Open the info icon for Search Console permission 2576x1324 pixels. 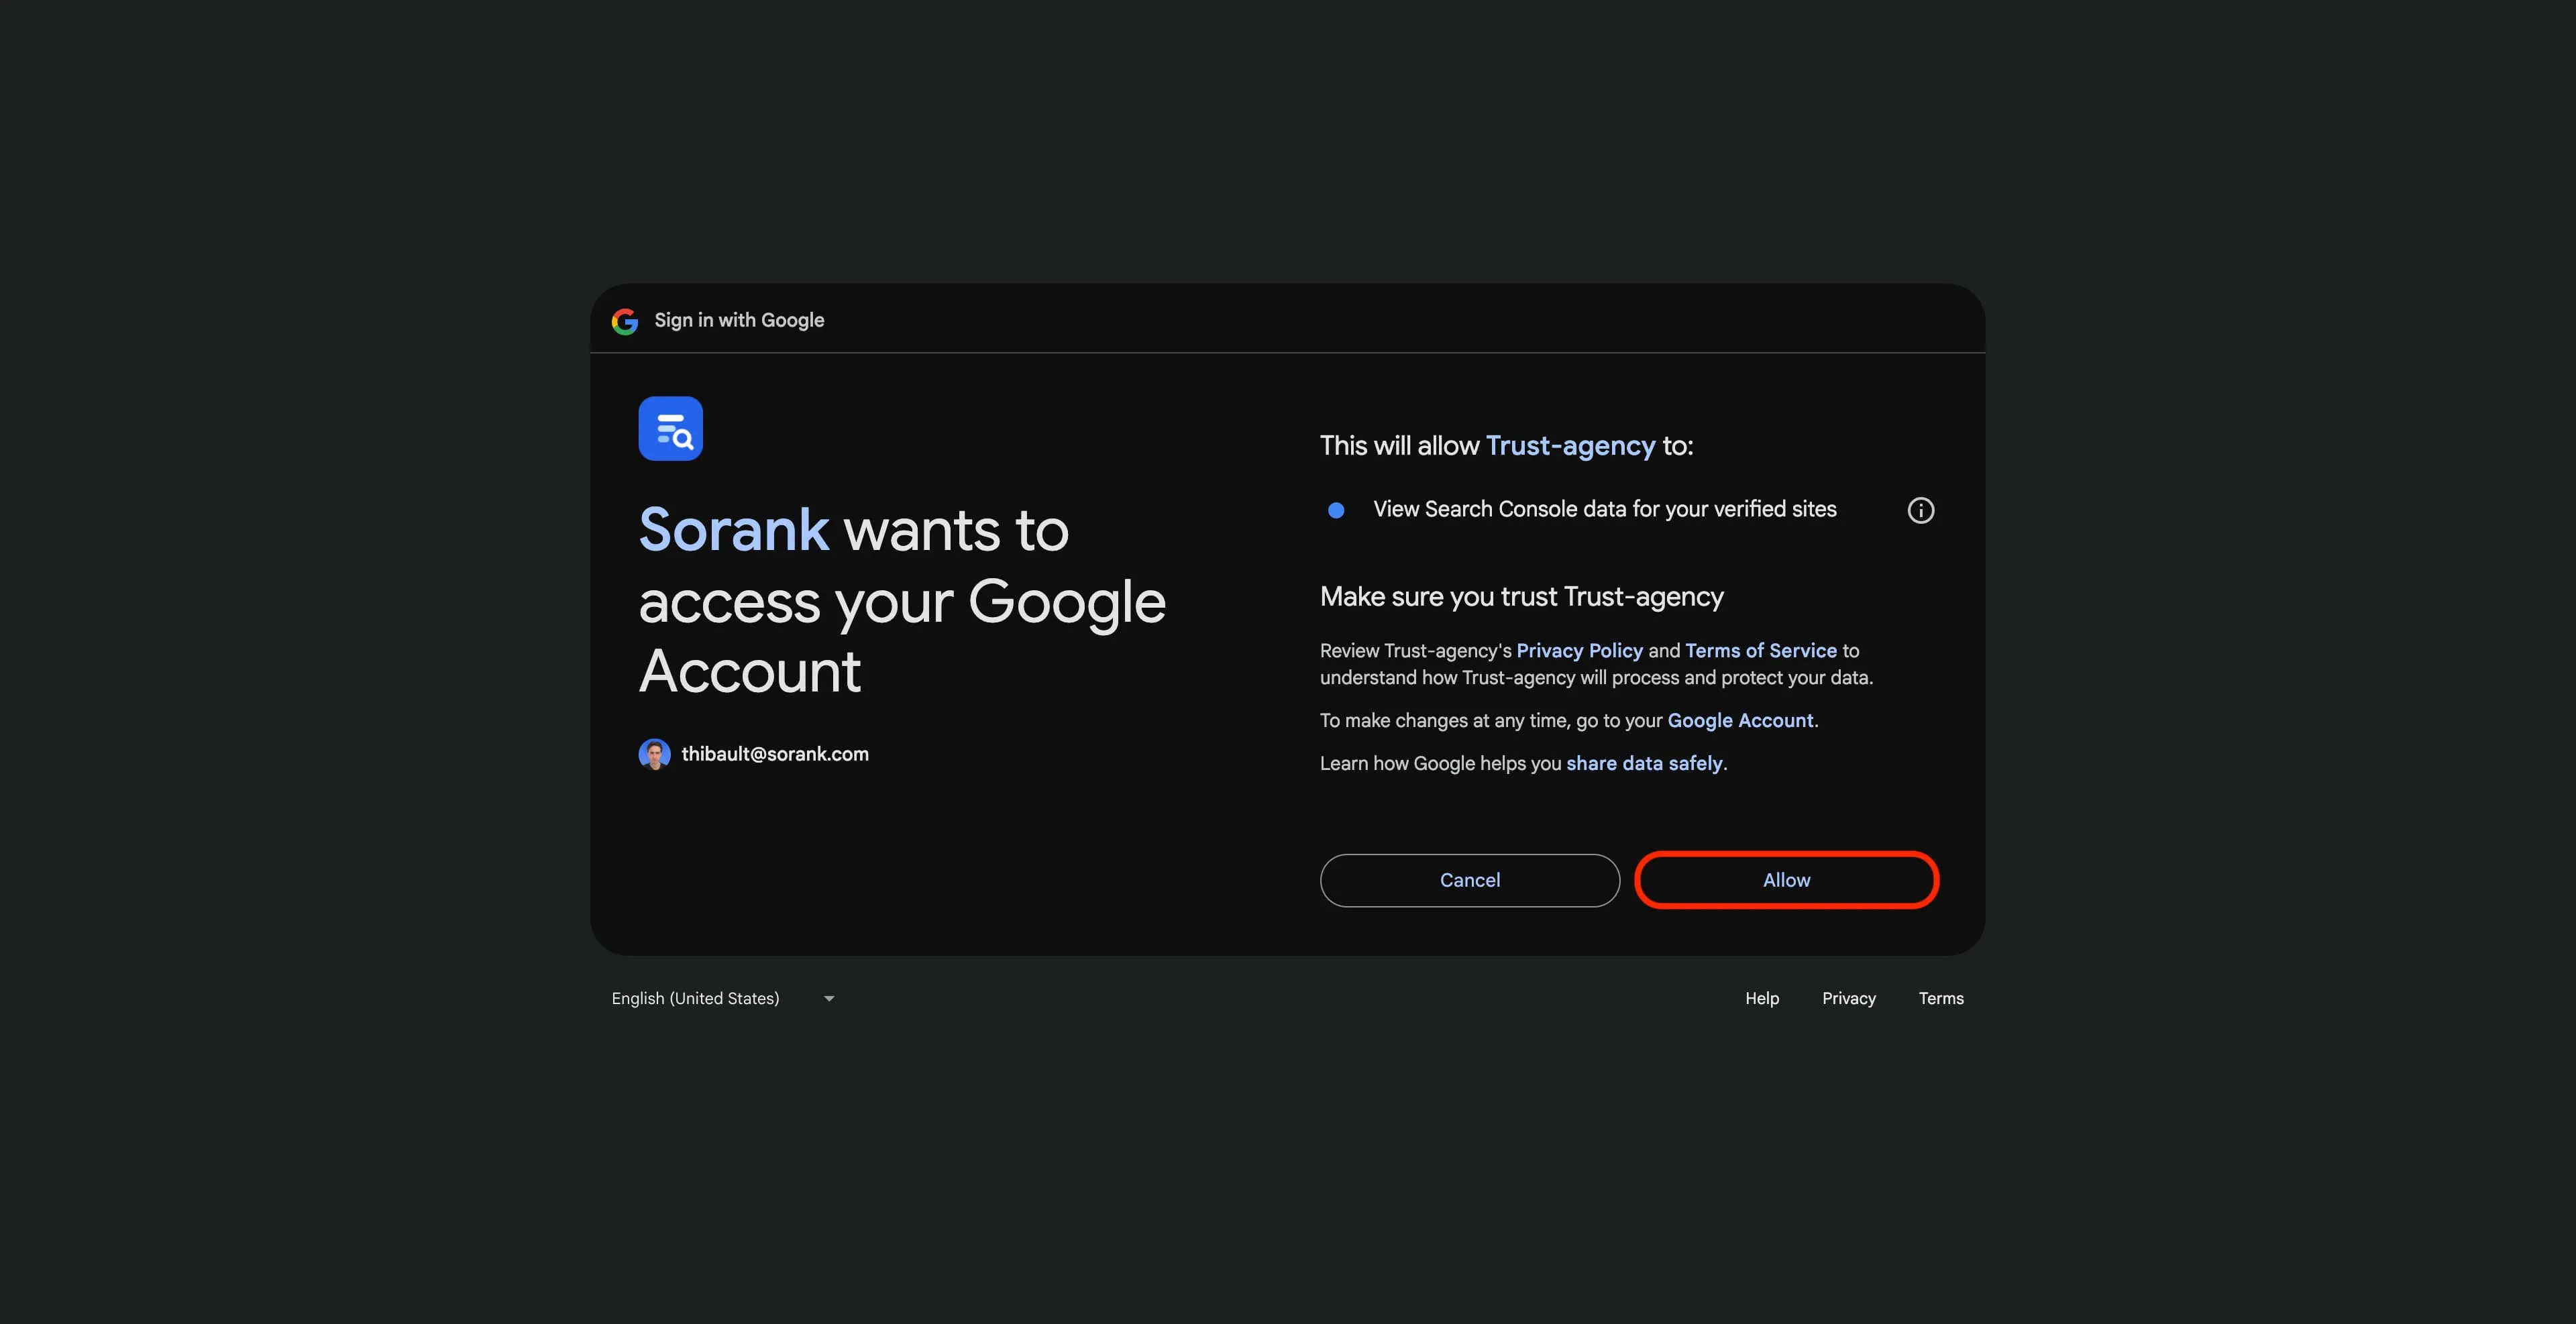click(1920, 510)
